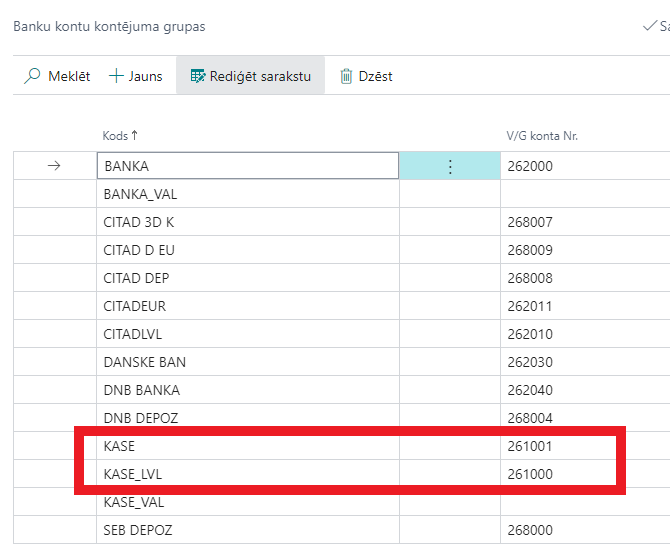Image resolution: width=670 pixels, height=544 pixels.
Task: Click the DANSKE BAN code cell
Action: (144, 362)
